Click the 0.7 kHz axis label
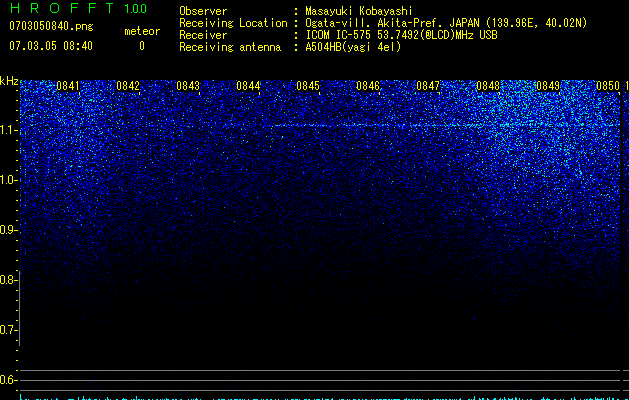The width and height of the screenshot is (629, 400). [x=8, y=330]
